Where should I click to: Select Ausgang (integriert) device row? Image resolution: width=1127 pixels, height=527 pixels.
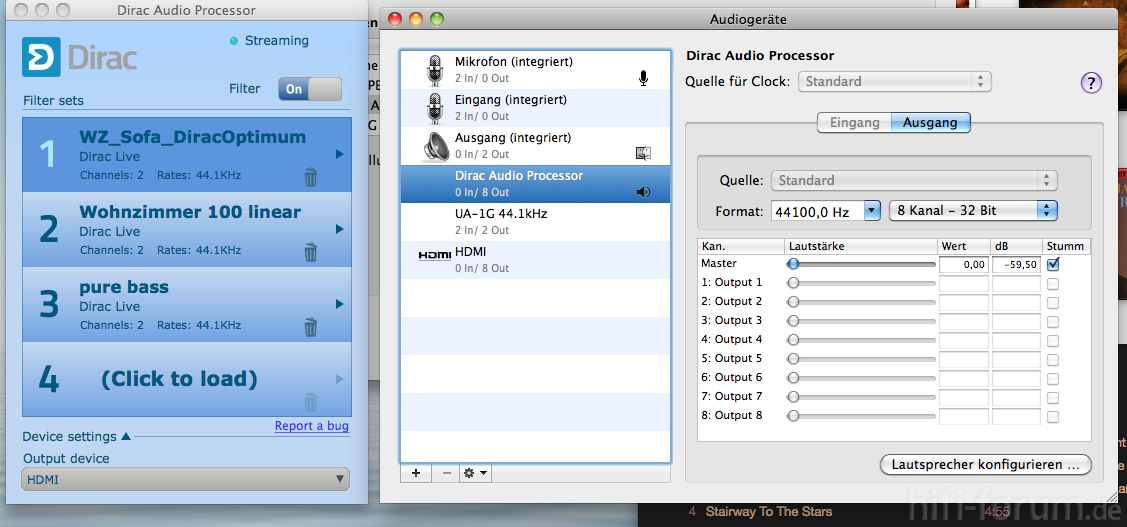pos(535,146)
